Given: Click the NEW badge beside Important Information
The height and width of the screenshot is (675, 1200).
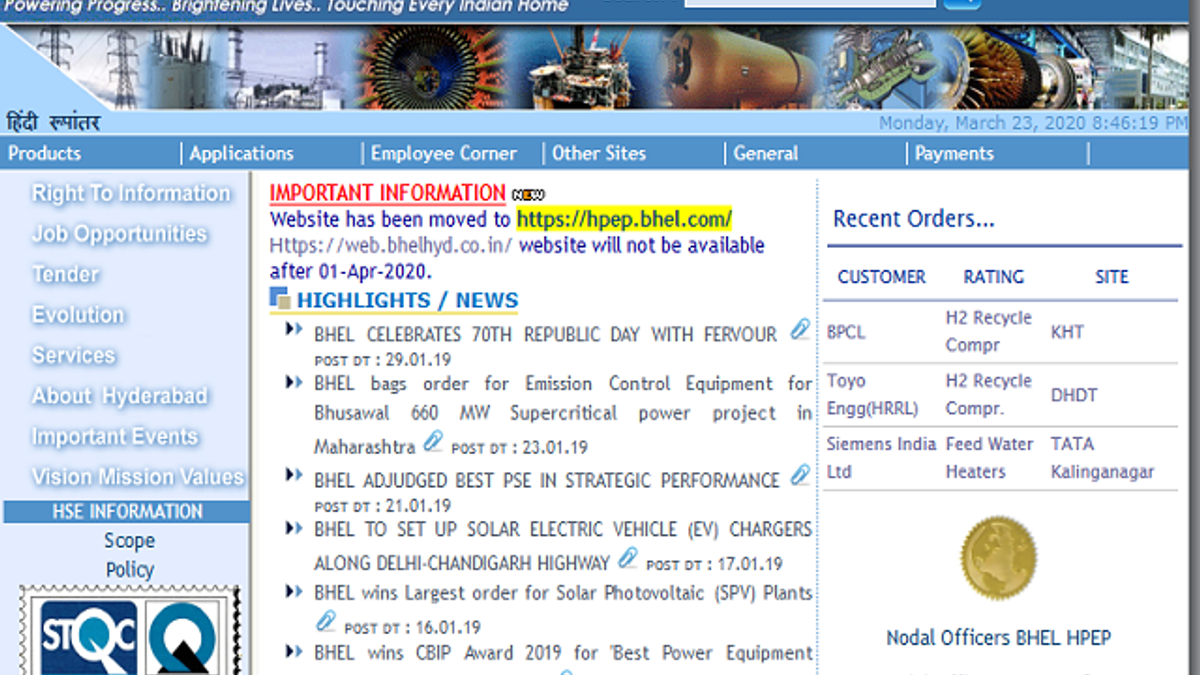Looking at the screenshot, I should [528, 194].
